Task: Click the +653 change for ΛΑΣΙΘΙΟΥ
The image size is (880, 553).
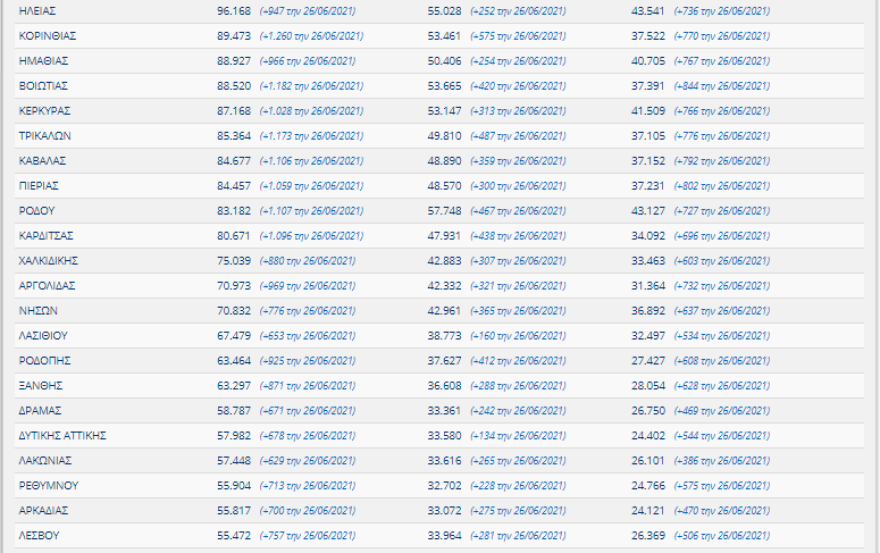Action: [307, 336]
